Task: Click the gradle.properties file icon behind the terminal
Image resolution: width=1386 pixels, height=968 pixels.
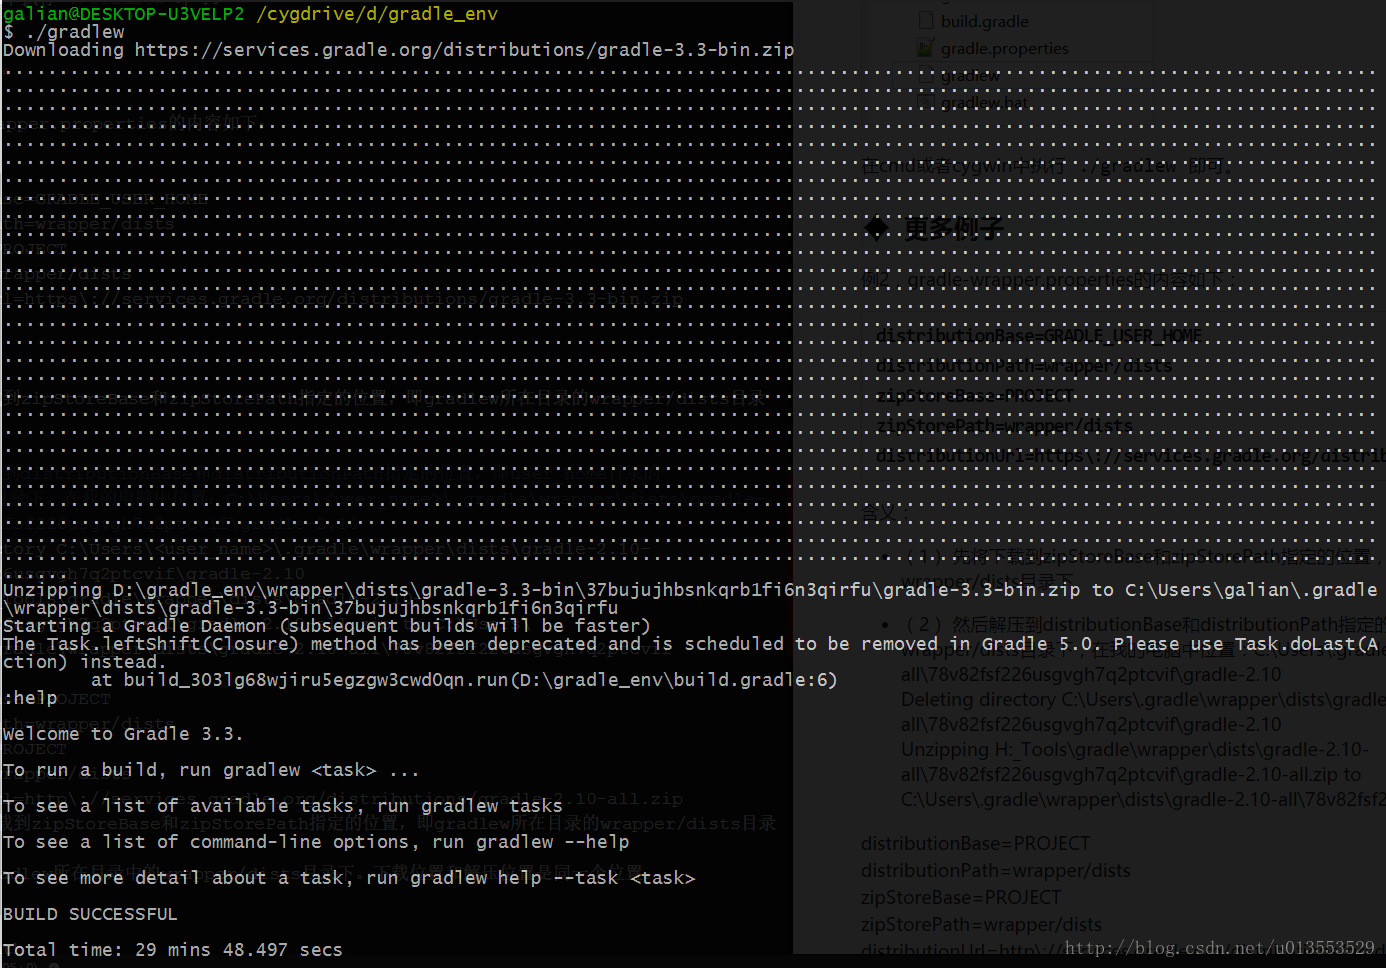Action: (926, 47)
